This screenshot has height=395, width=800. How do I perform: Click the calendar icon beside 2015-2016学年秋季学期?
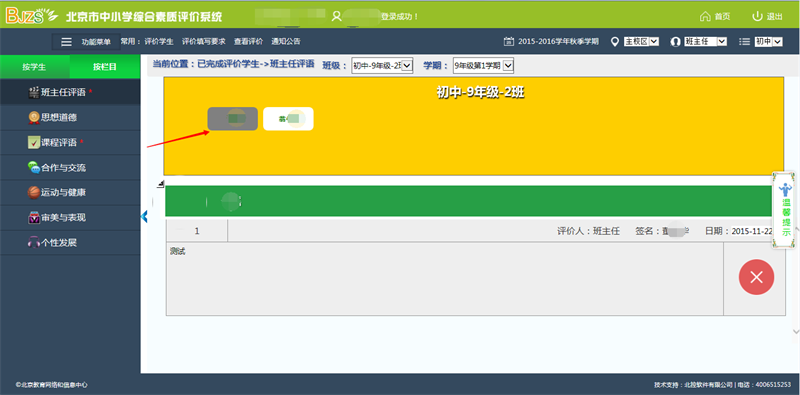tap(508, 42)
